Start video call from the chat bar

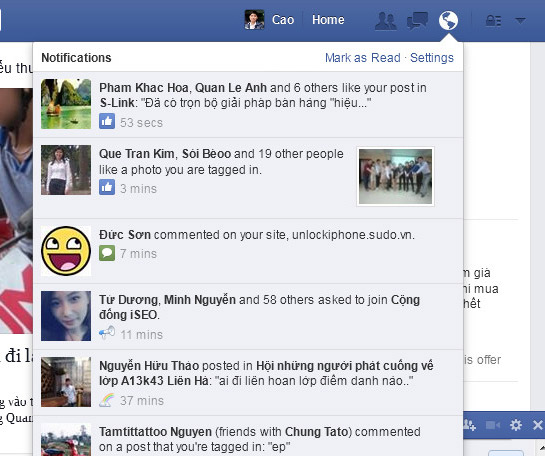click(493, 425)
